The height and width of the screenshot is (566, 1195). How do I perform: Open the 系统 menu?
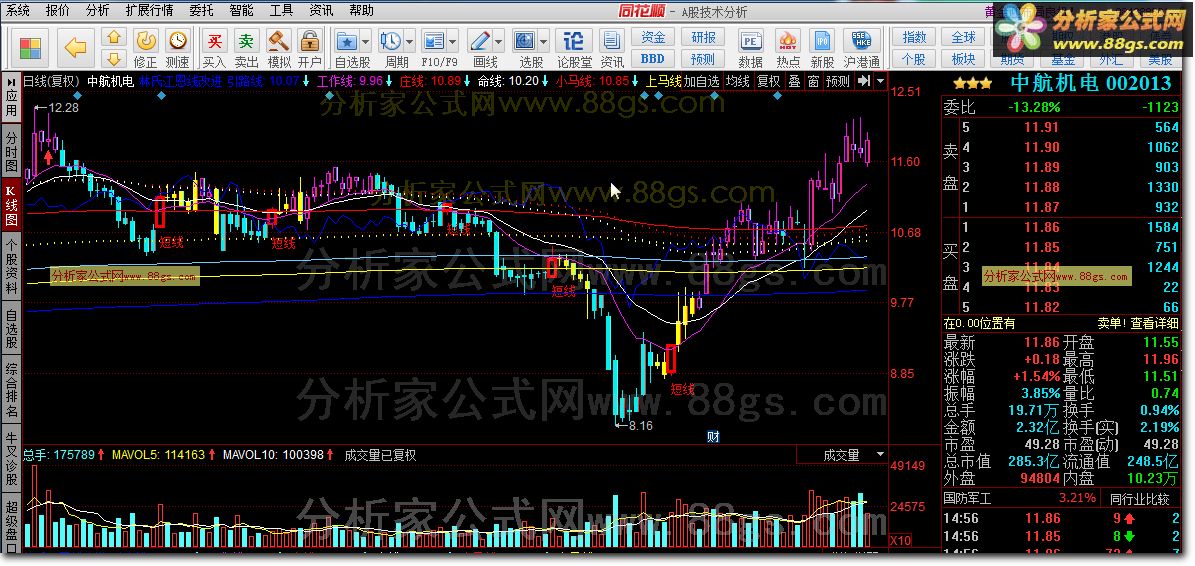[x=18, y=11]
